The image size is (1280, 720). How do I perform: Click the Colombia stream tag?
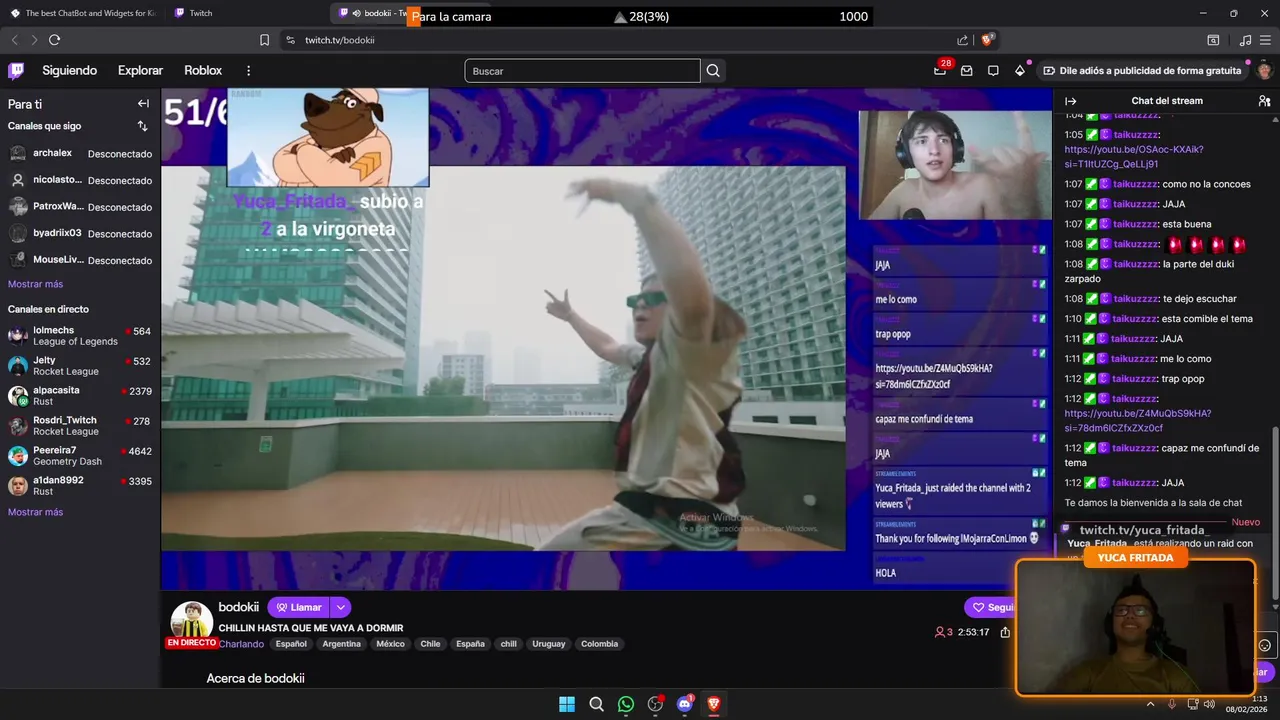coord(599,644)
